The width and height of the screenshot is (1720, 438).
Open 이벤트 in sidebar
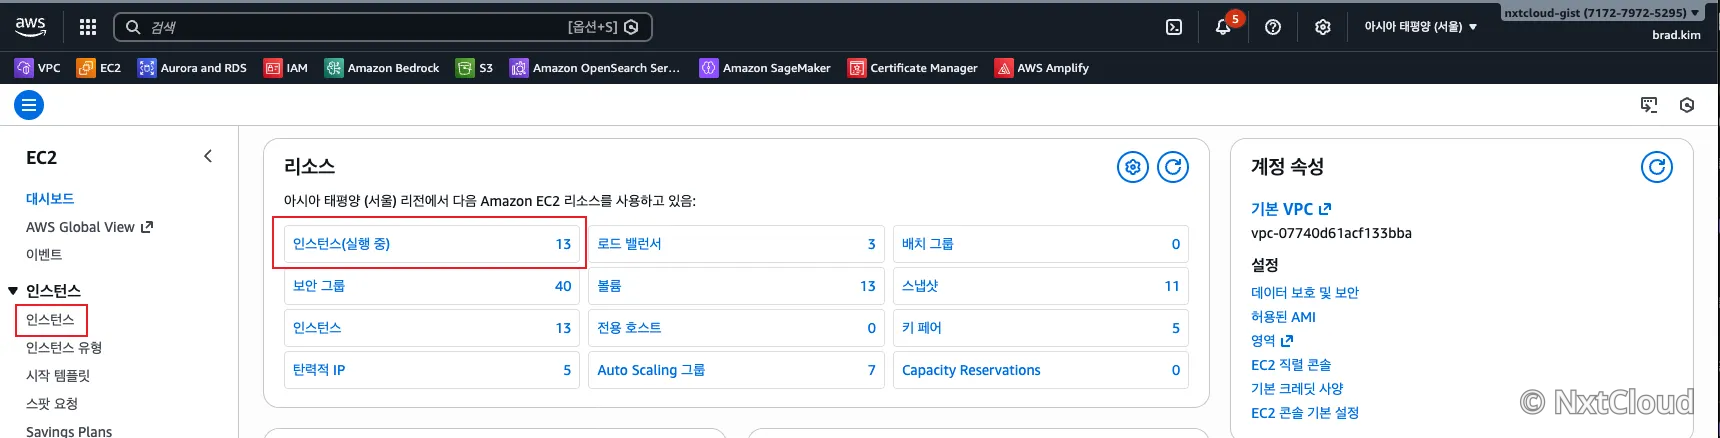44,255
